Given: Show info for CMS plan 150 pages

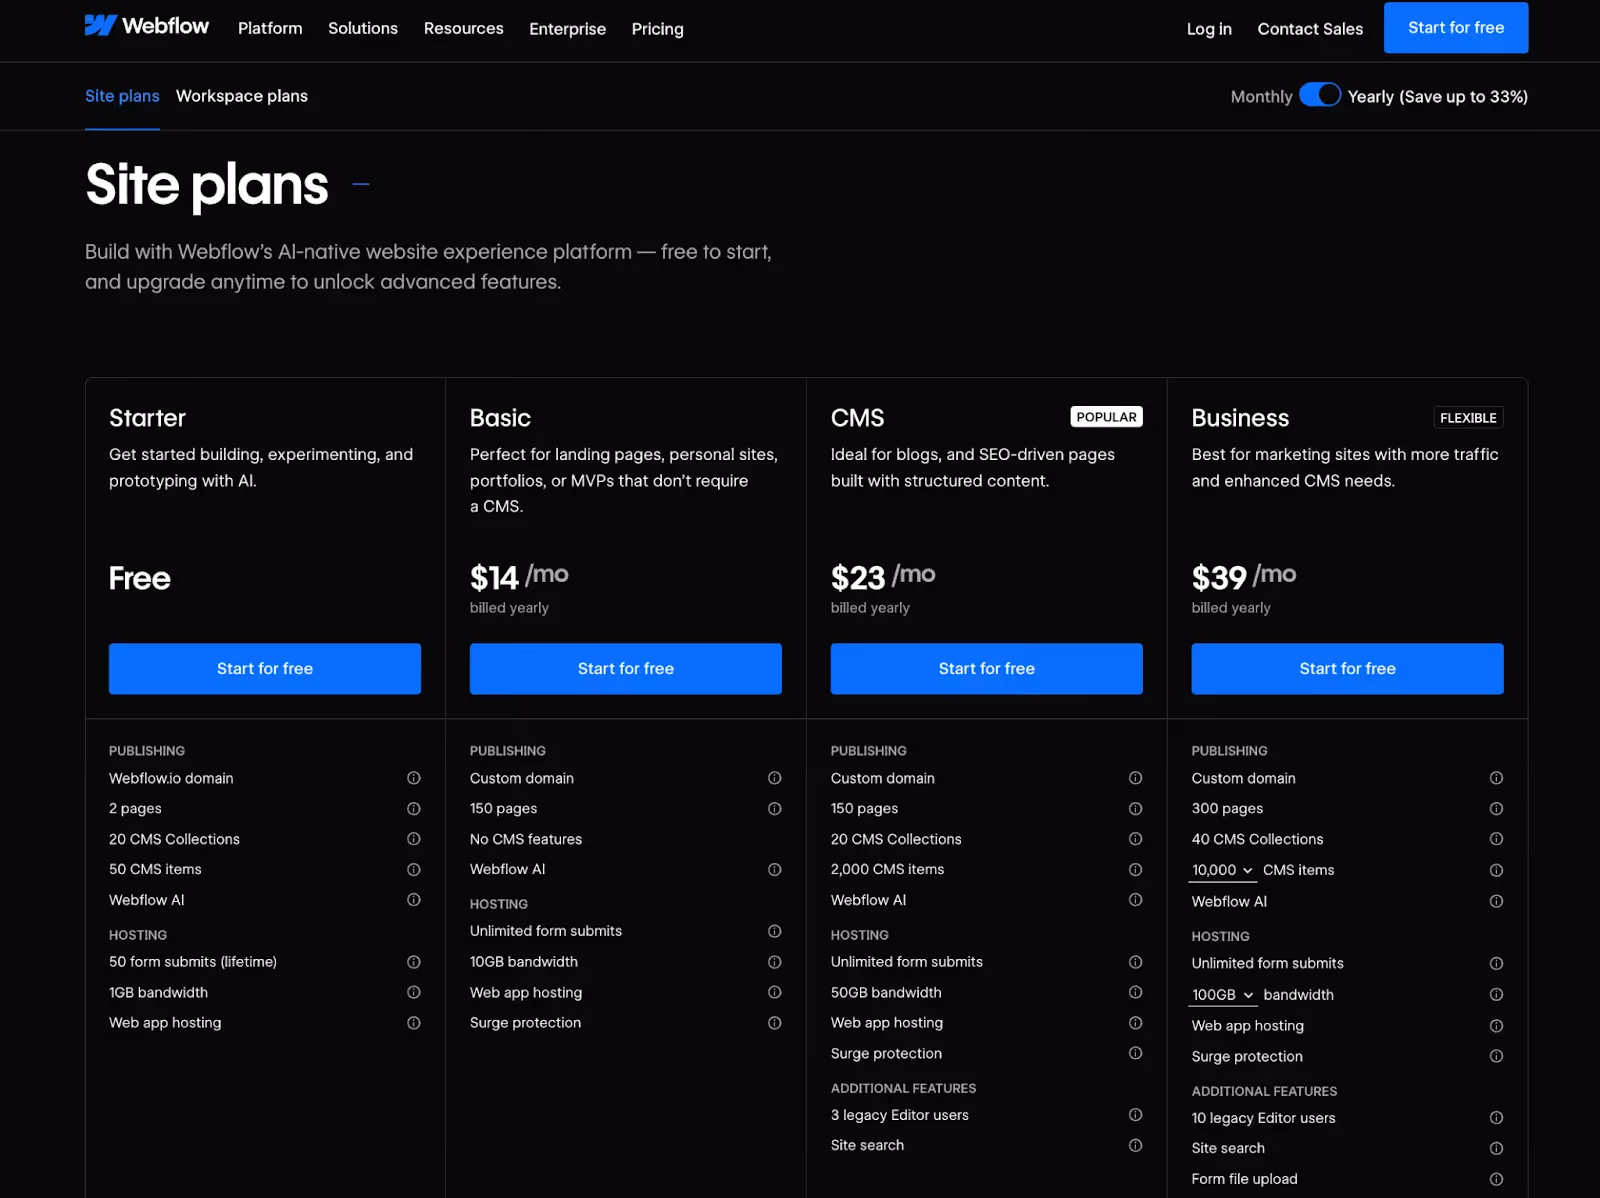Looking at the screenshot, I should [x=1136, y=808].
